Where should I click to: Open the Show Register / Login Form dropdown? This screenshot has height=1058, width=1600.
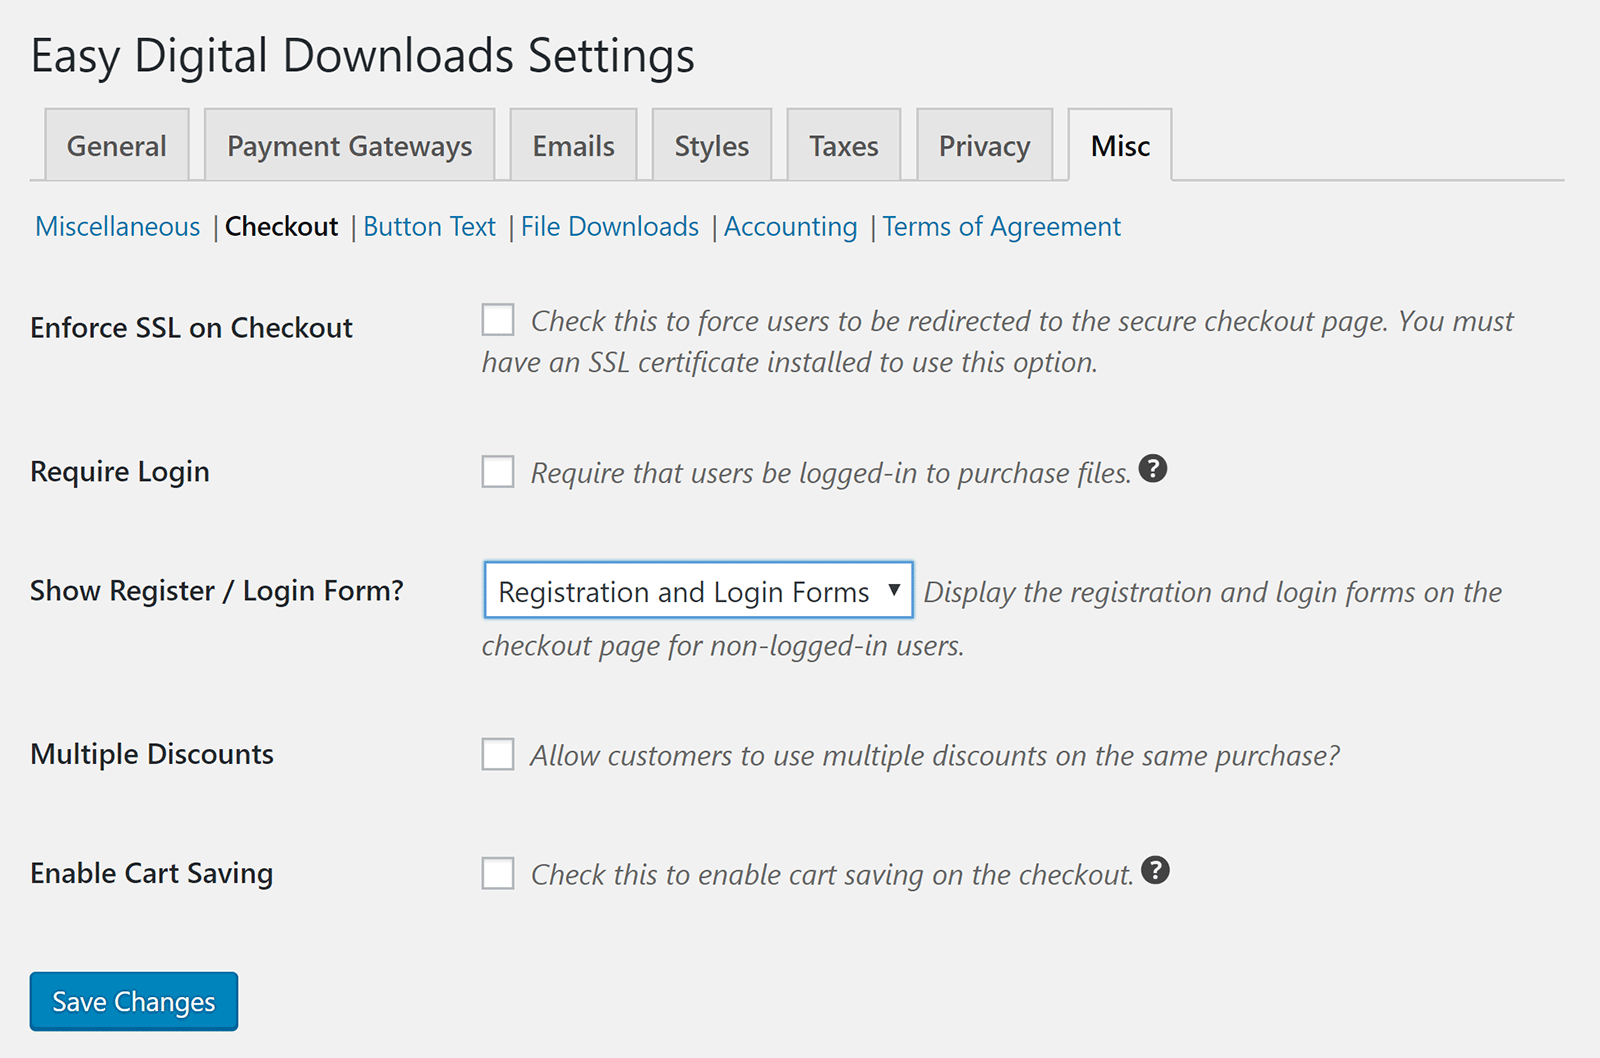click(698, 590)
